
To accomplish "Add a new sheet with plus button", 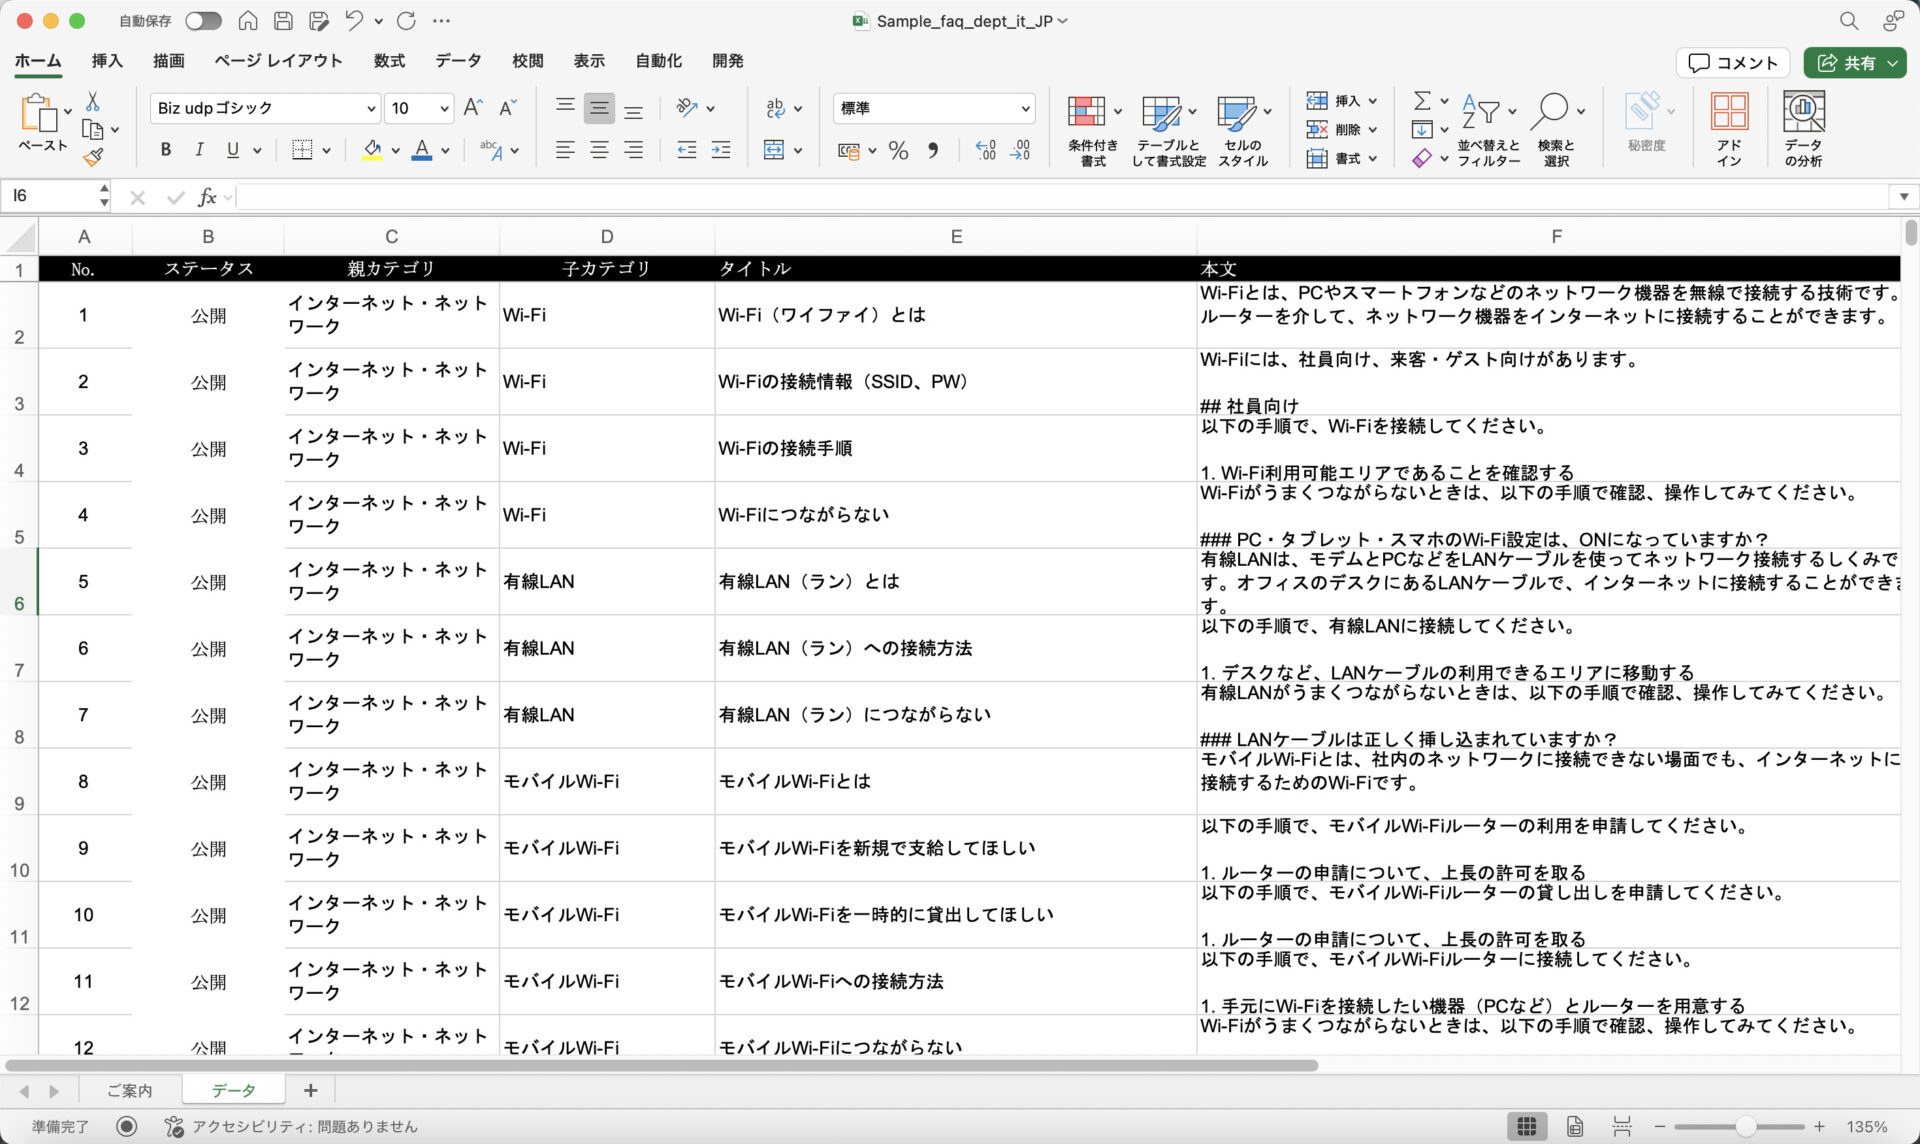I will pyautogui.click(x=311, y=1091).
